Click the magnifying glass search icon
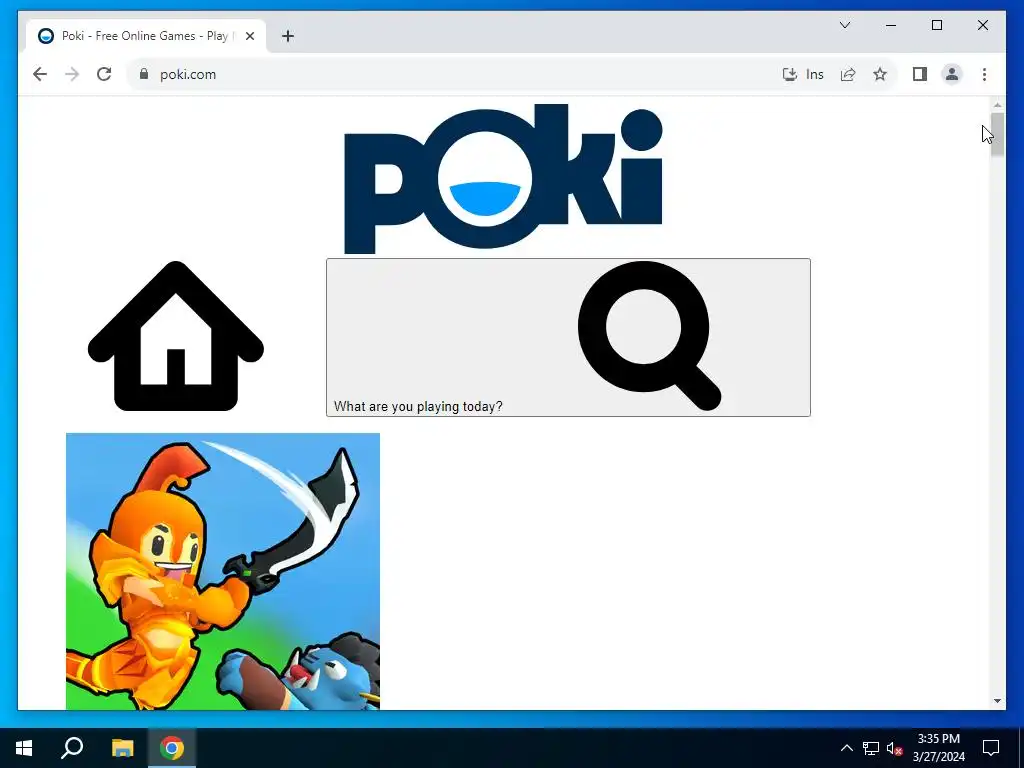The height and width of the screenshot is (768, 1024). 649,336
